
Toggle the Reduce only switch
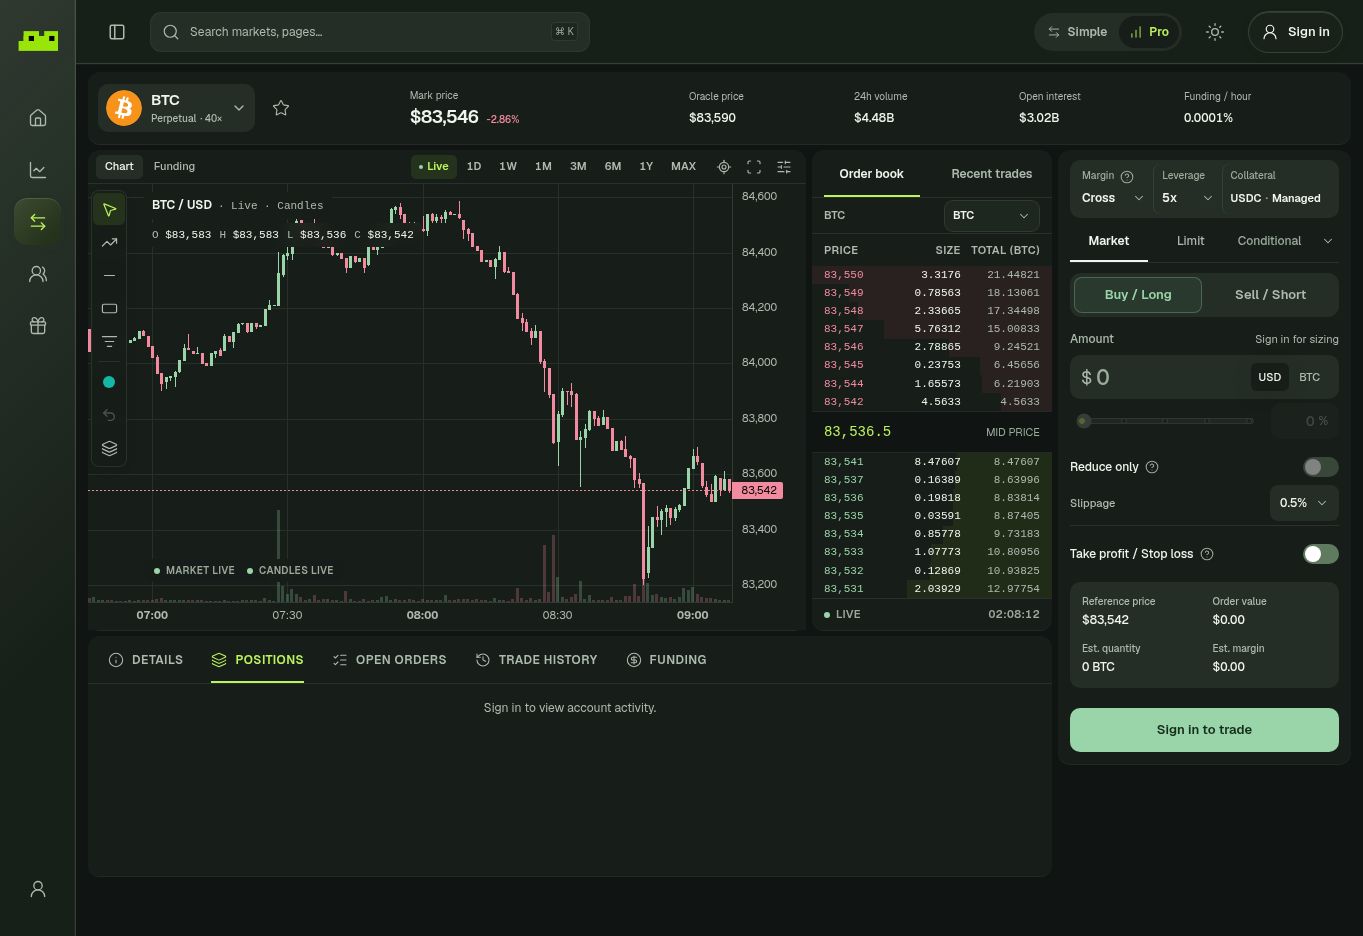pyautogui.click(x=1321, y=467)
